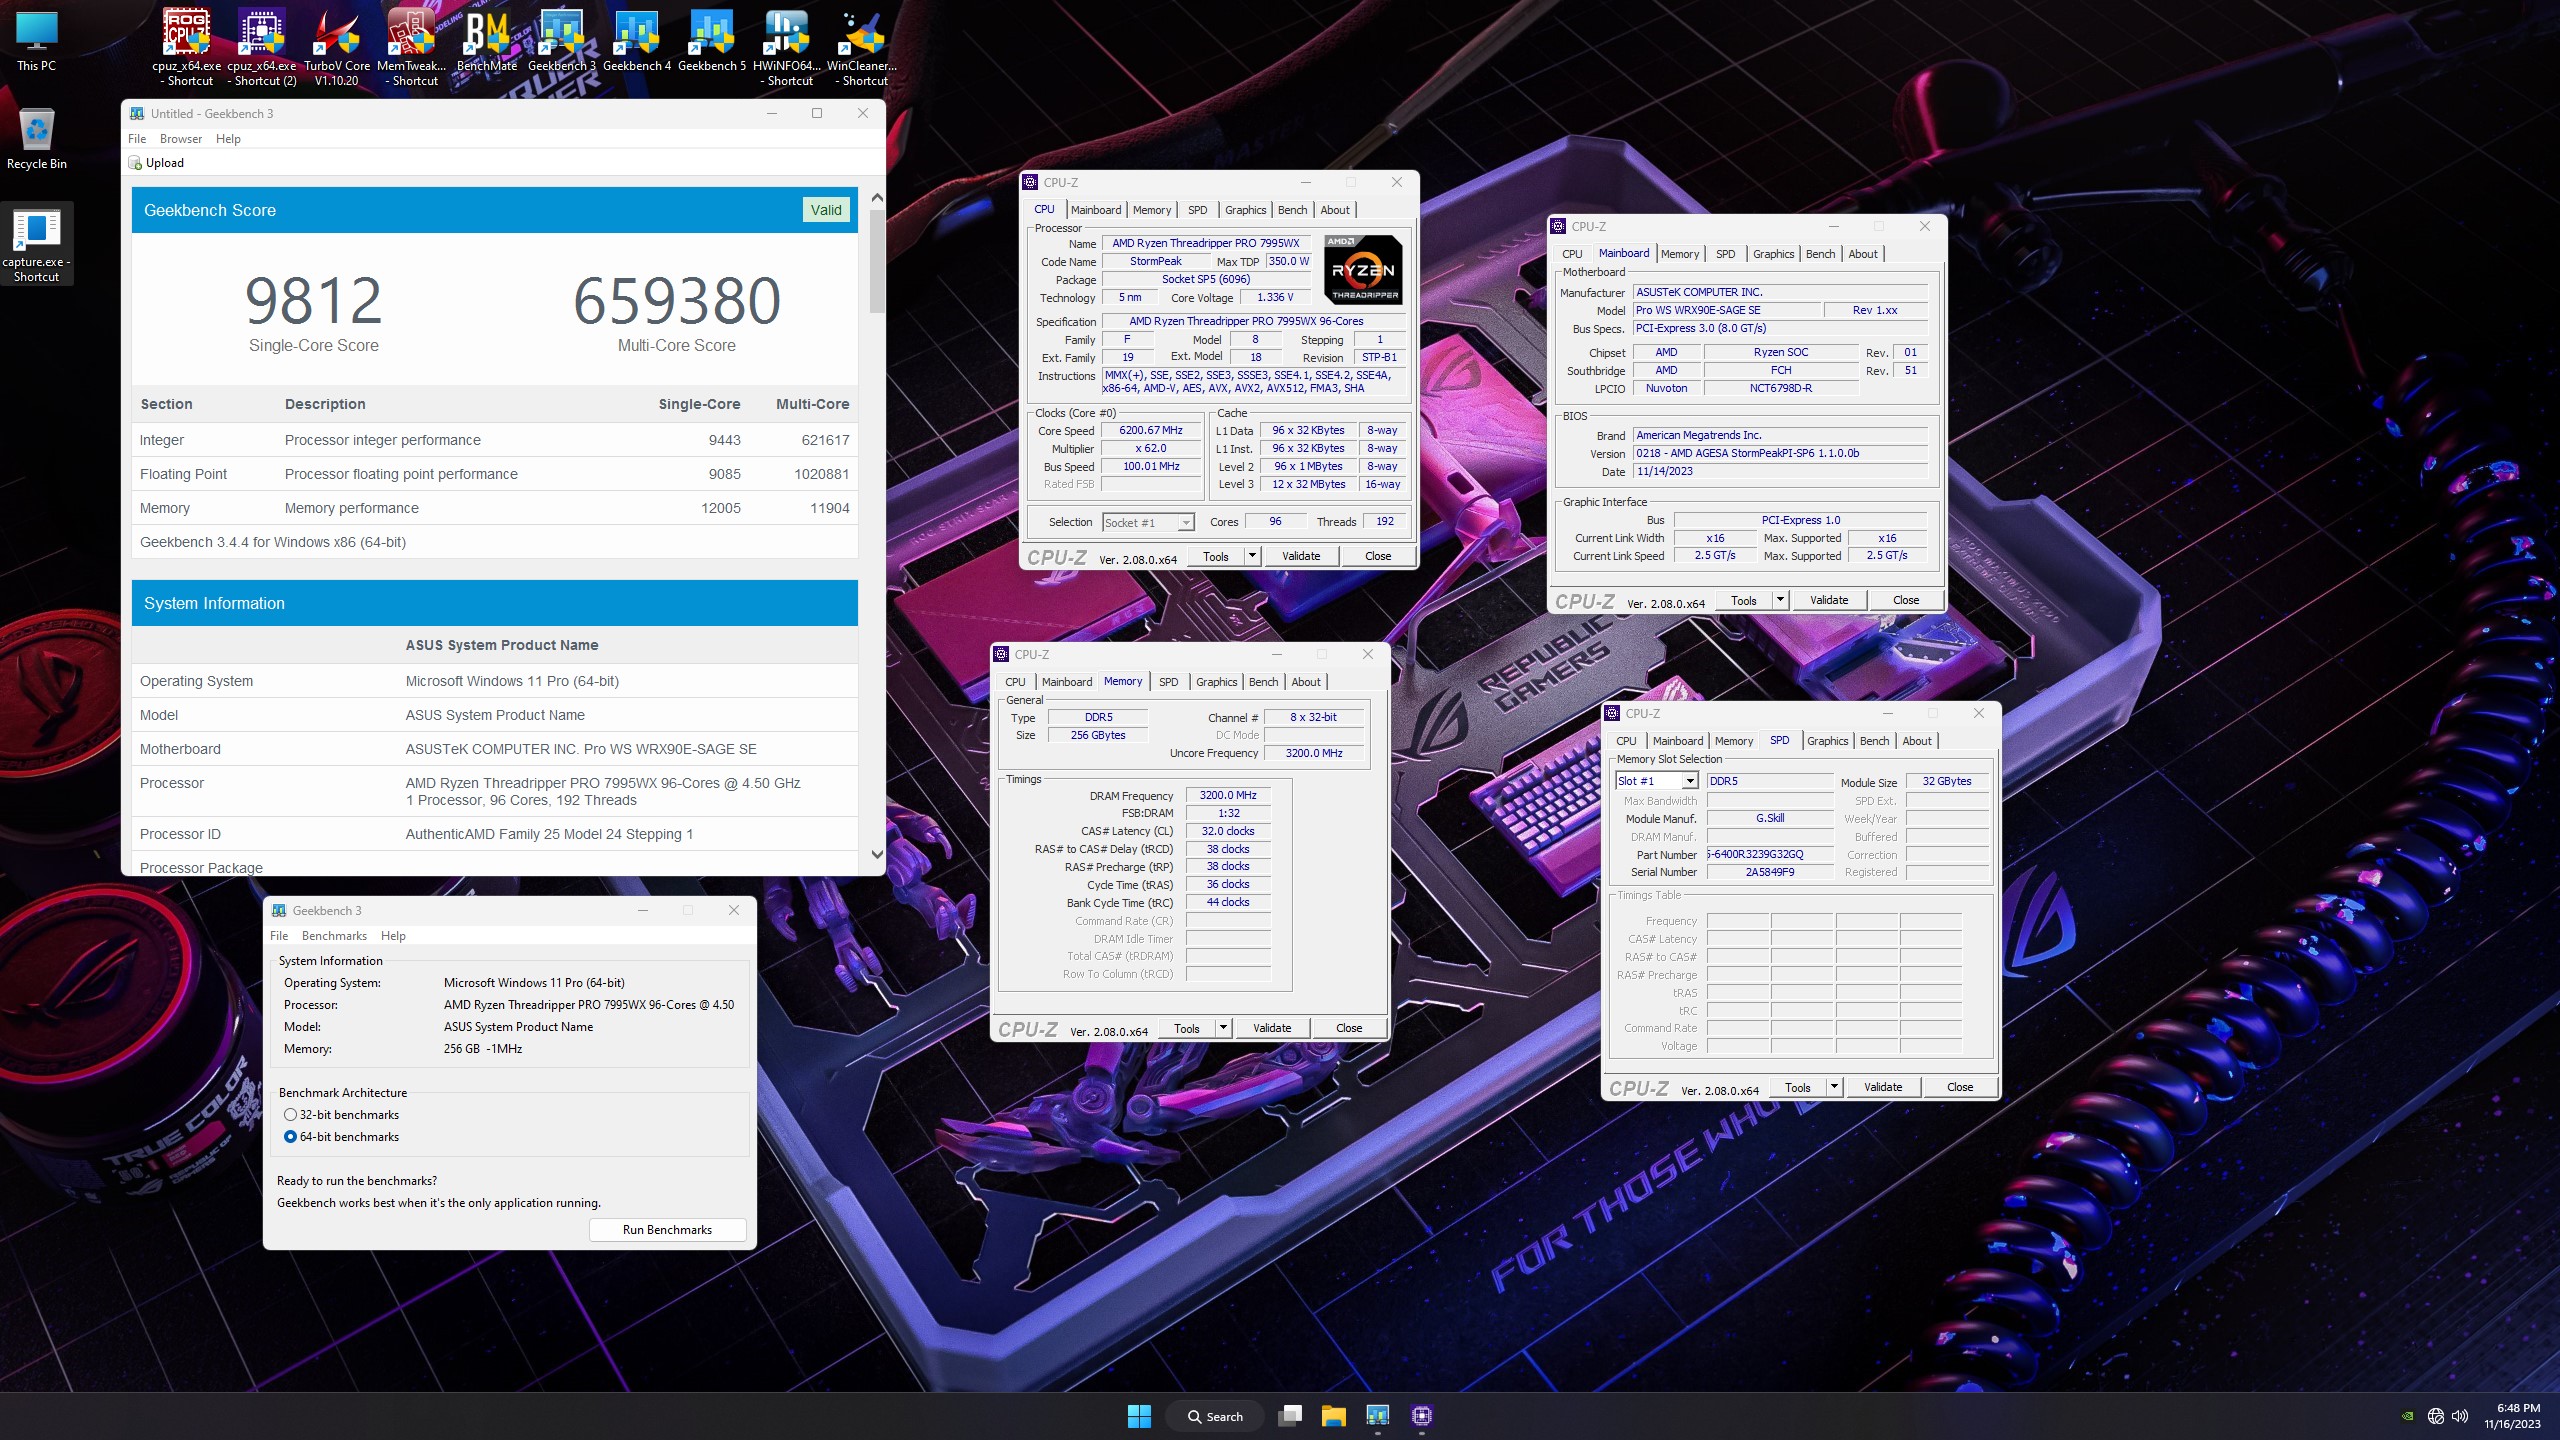The height and width of the screenshot is (1440, 2560).
Task: Select TurboV Core V1.10.20 icon
Action: pyautogui.click(x=337, y=47)
